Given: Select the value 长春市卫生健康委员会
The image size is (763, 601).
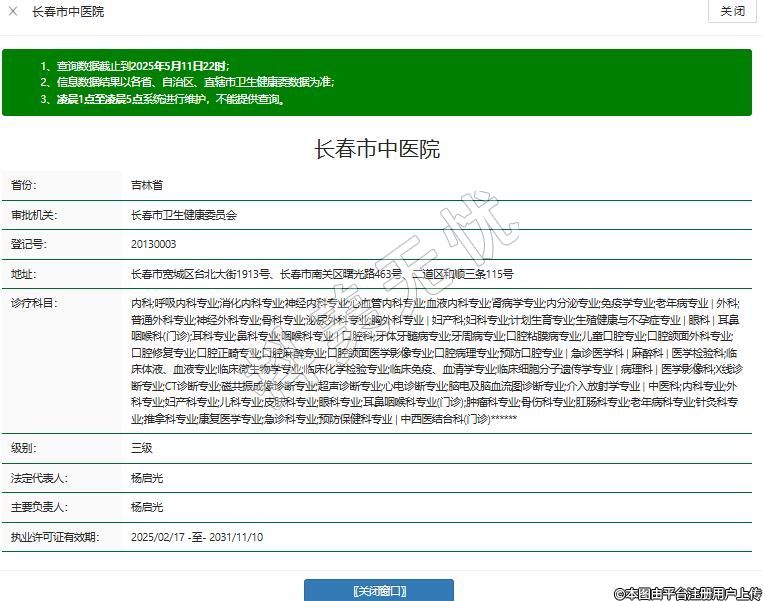Looking at the screenshot, I should [x=184, y=215].
